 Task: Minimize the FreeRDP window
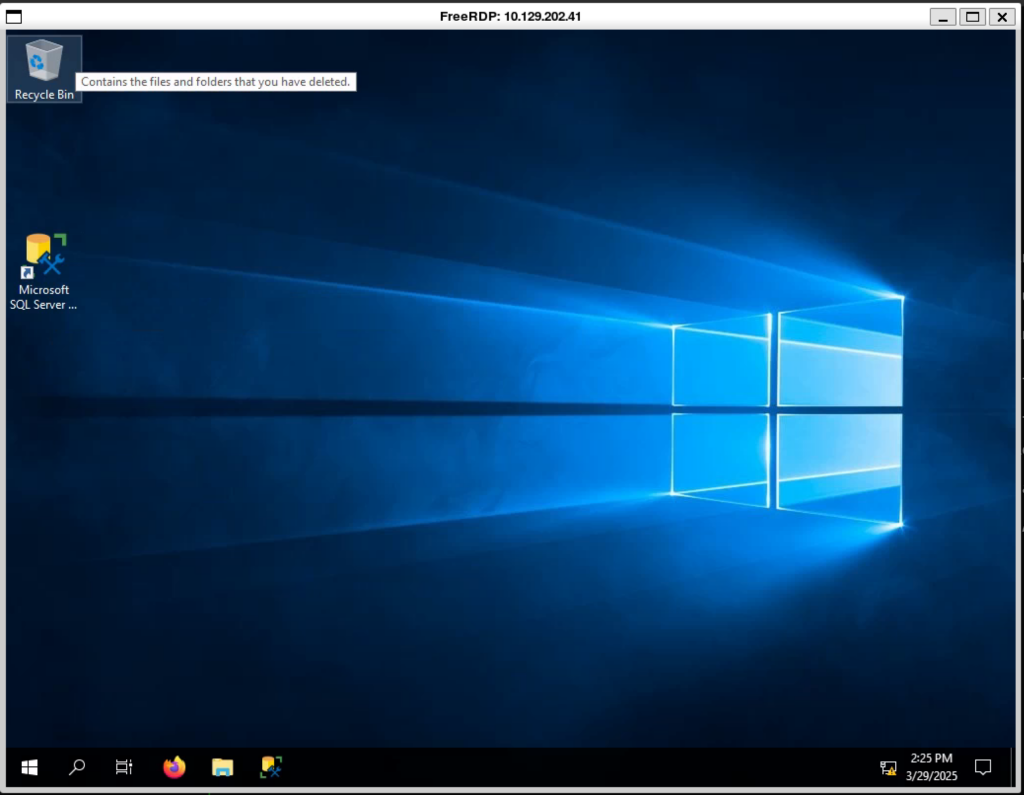pyautogui.click(x=942, y=16)
